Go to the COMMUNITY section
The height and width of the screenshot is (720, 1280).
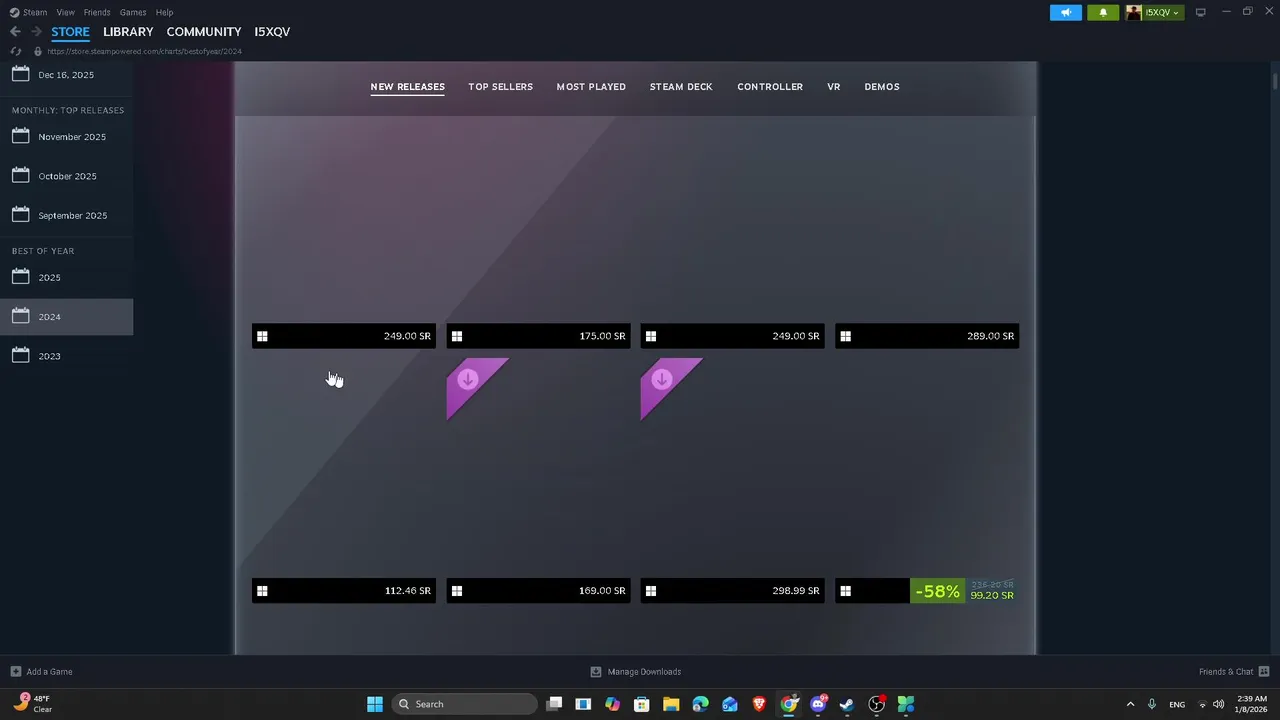pos(204,32)
